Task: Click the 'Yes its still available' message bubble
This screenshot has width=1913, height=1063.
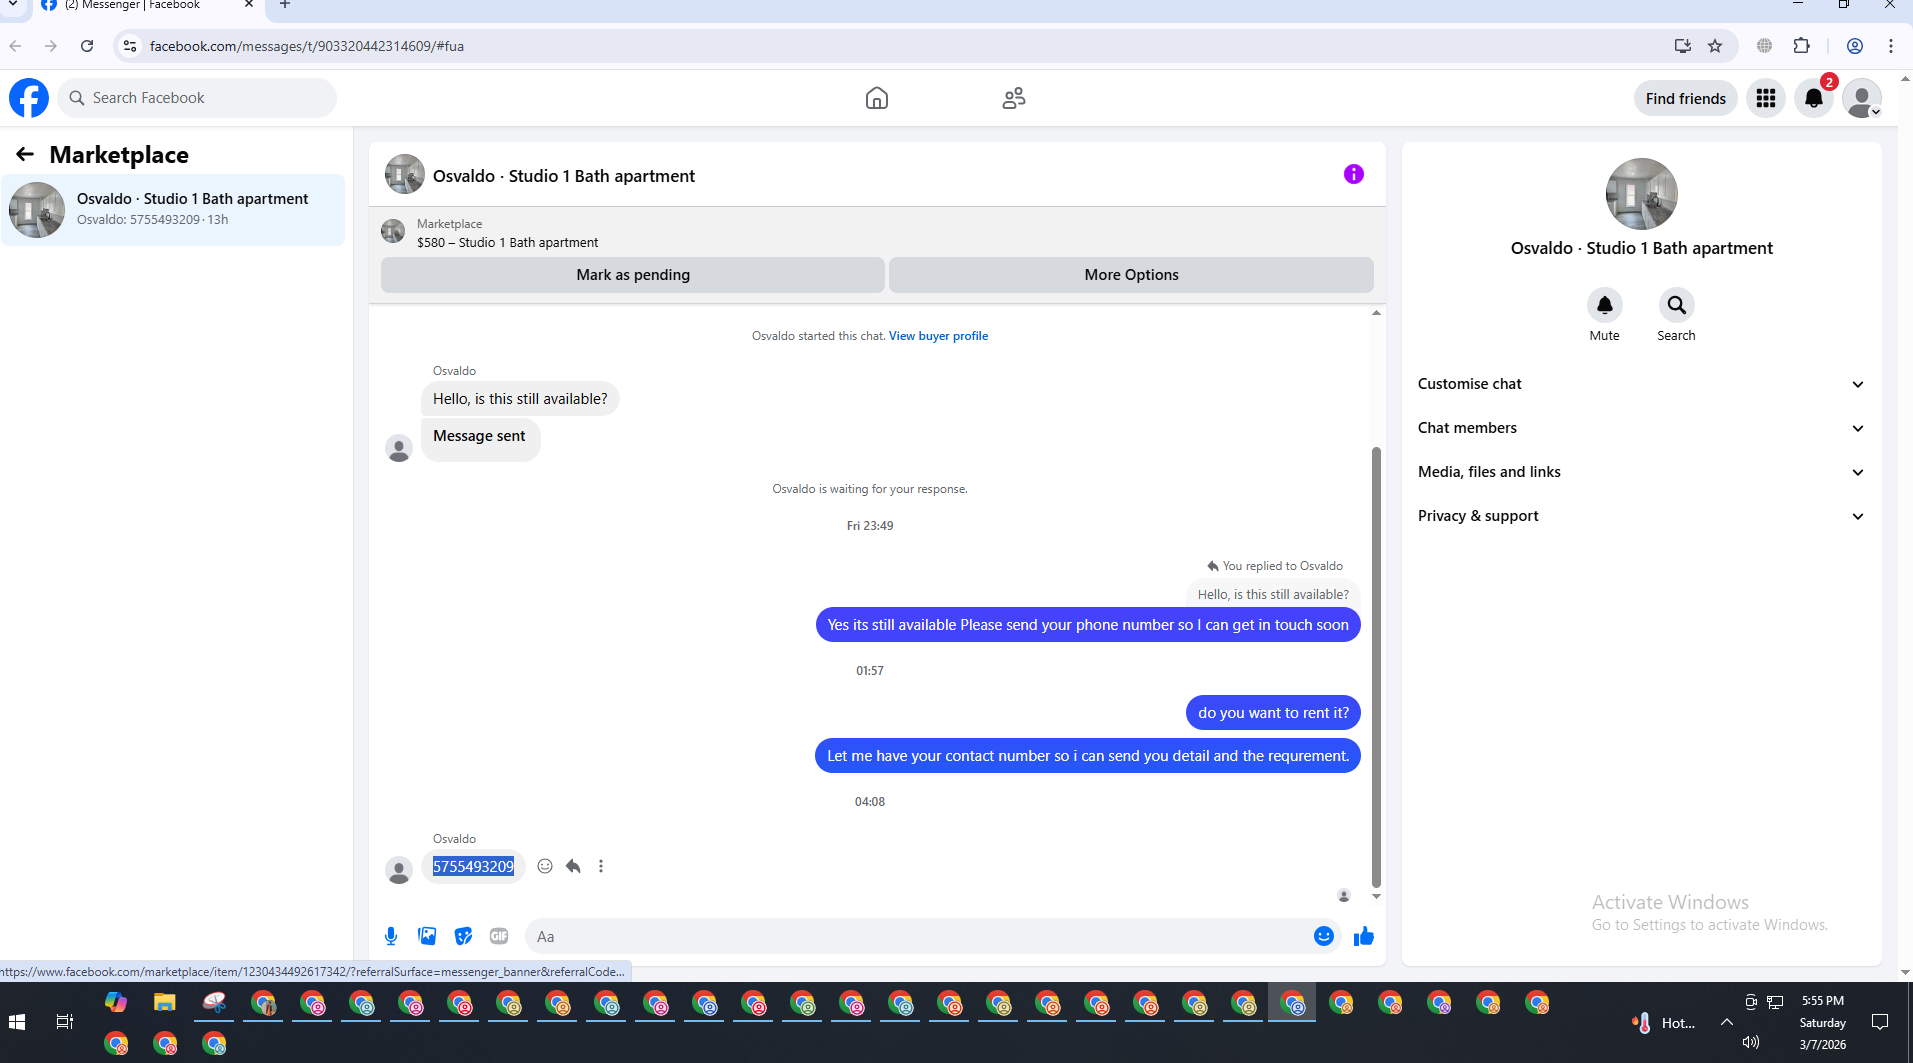Action: [x=1087, y=625]
